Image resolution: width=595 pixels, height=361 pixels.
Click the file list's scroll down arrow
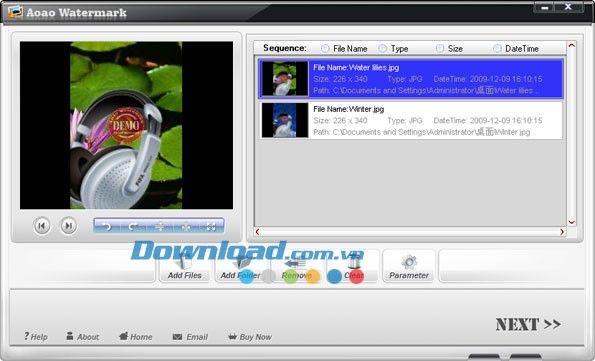(571, 222)
